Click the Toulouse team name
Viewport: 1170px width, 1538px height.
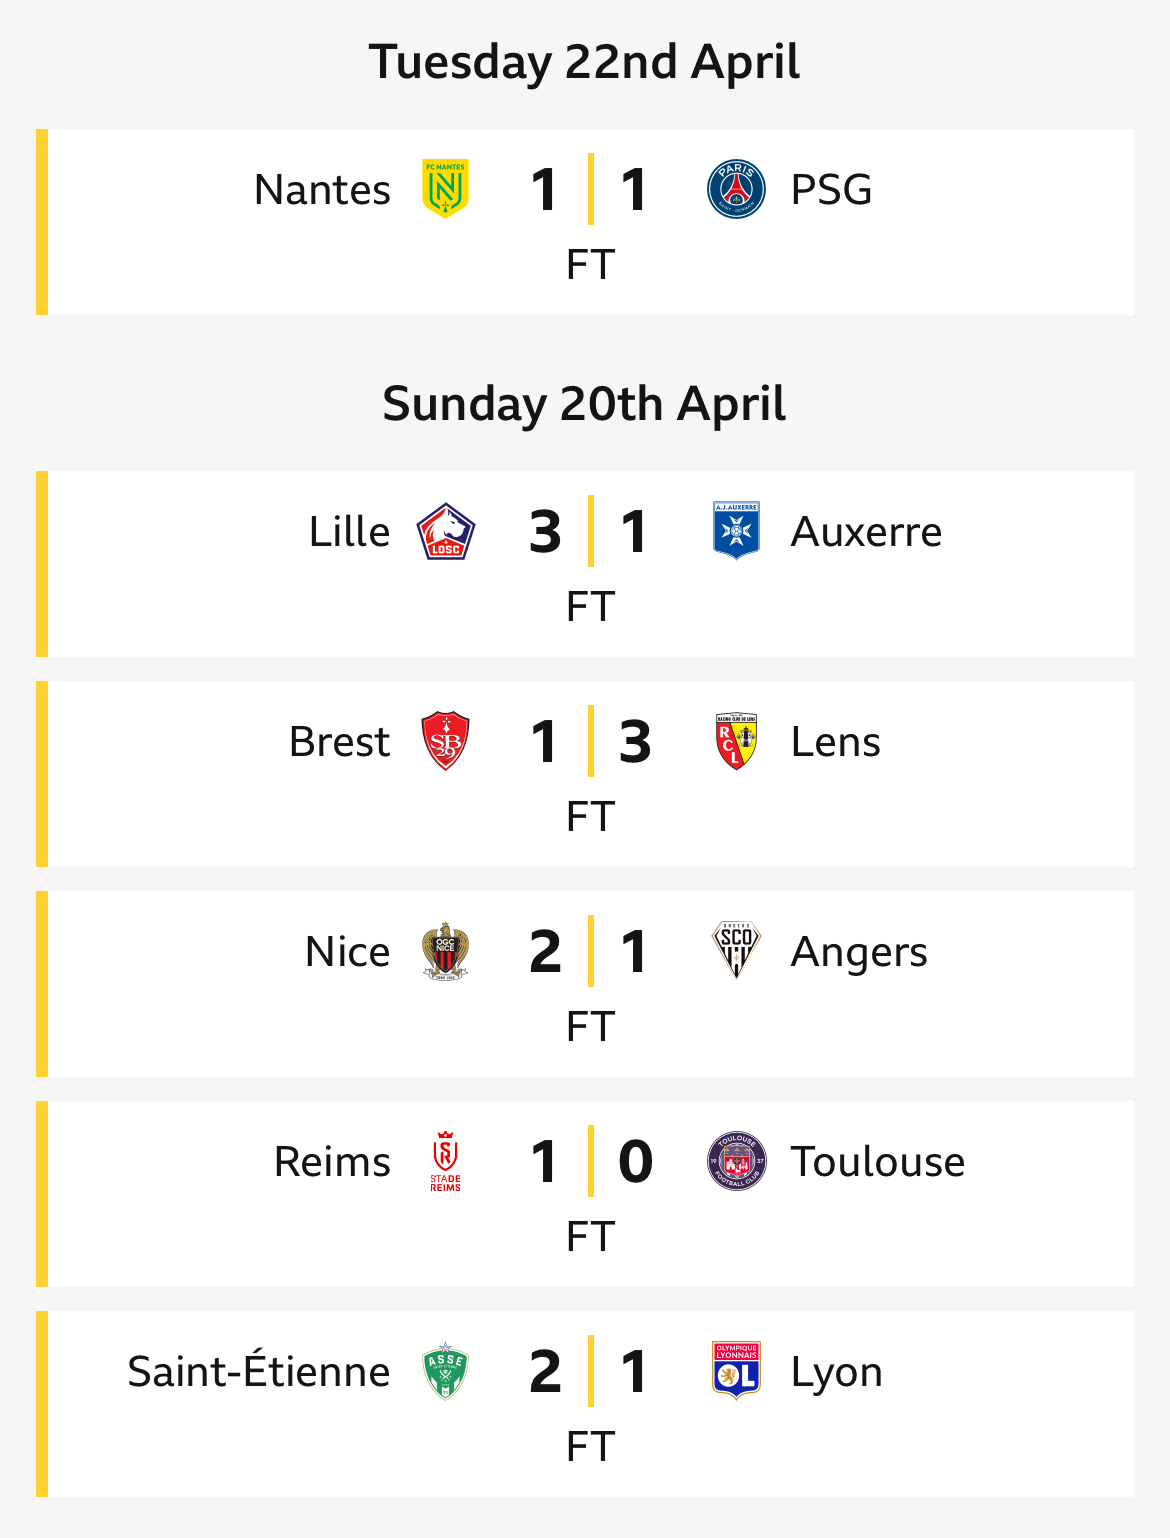point(878,1161)
